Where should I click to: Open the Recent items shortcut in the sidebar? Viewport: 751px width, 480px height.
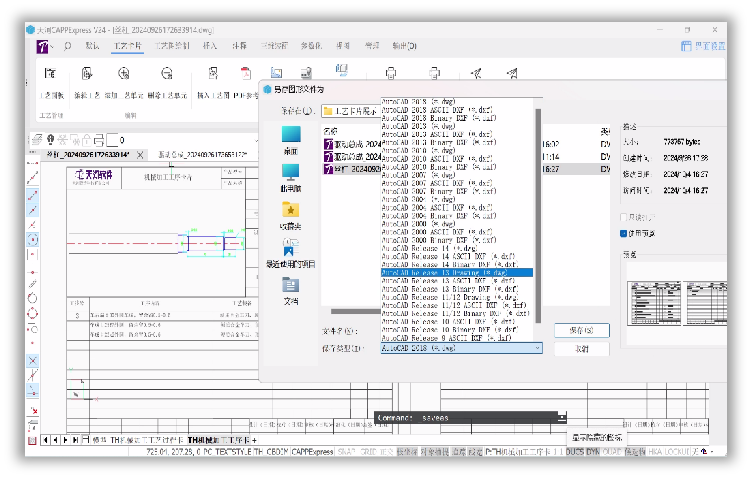coord(291,252)
